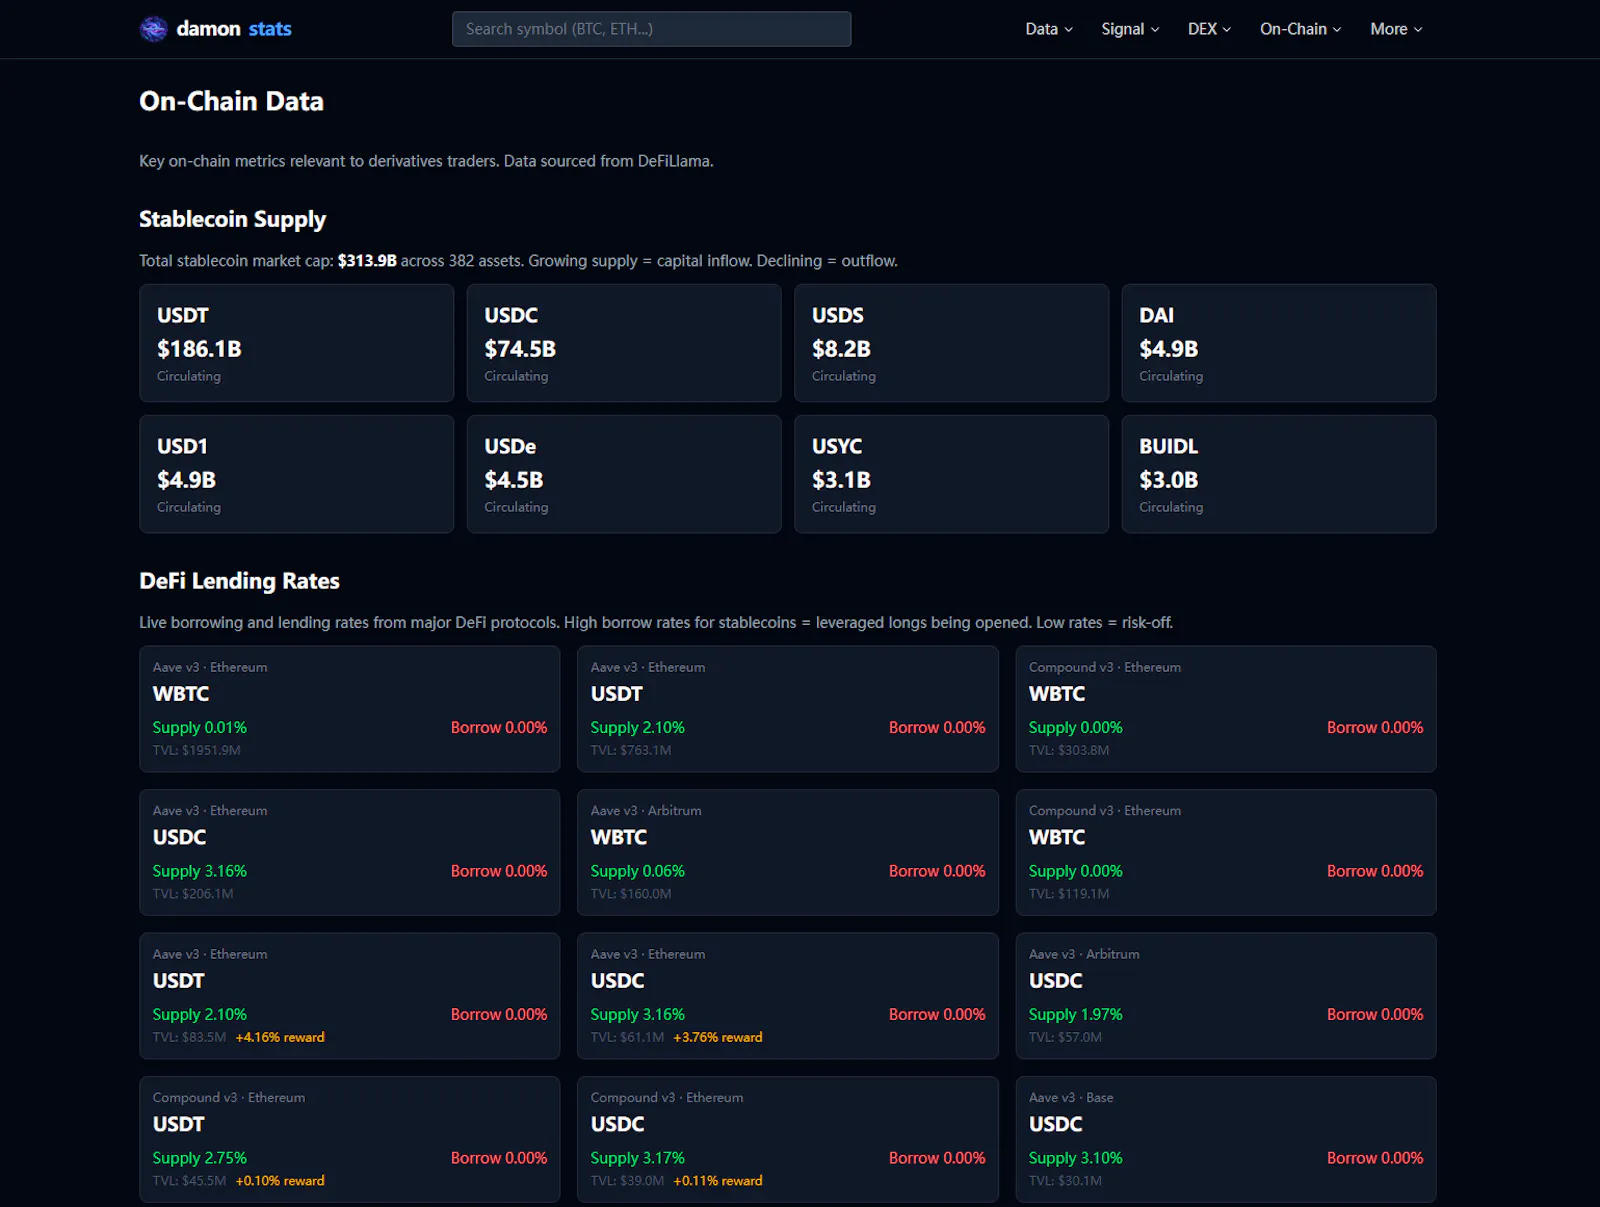1600x1207 pixels.
Task: Select the USDC $74.5B stablecoin card
Action: point(624,343)
